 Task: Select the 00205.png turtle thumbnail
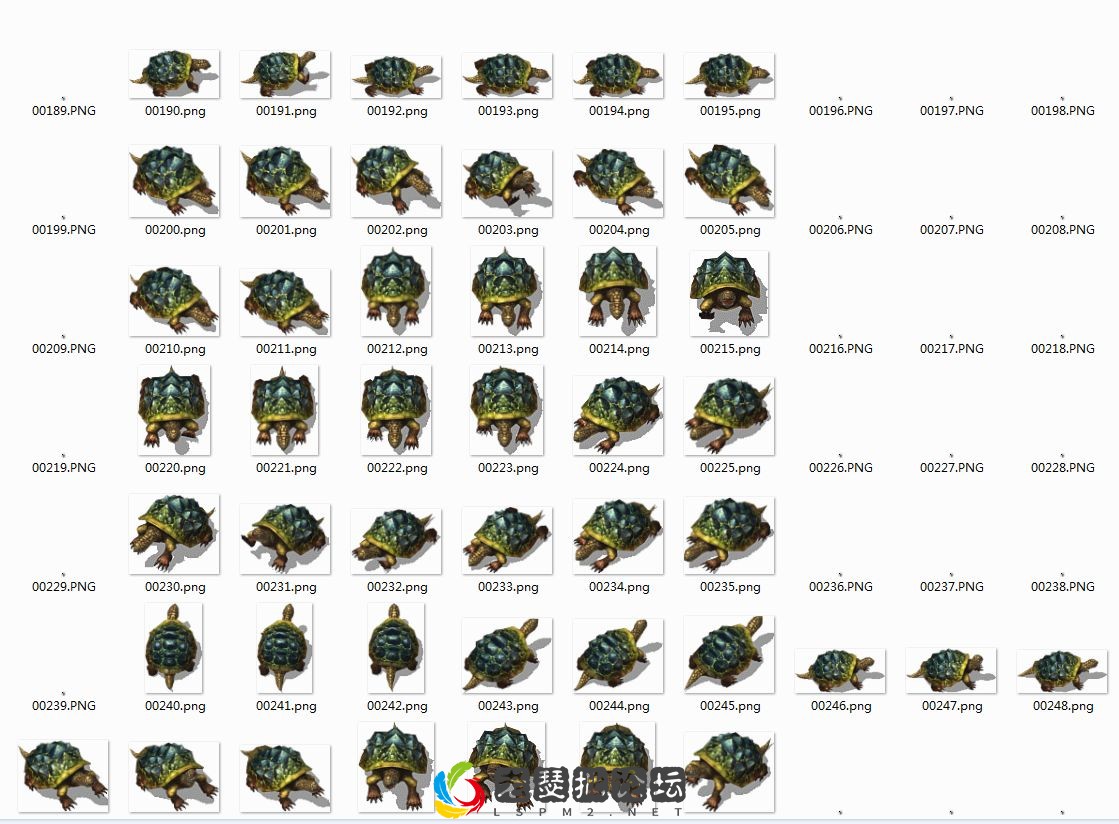(x=729, y=180)
